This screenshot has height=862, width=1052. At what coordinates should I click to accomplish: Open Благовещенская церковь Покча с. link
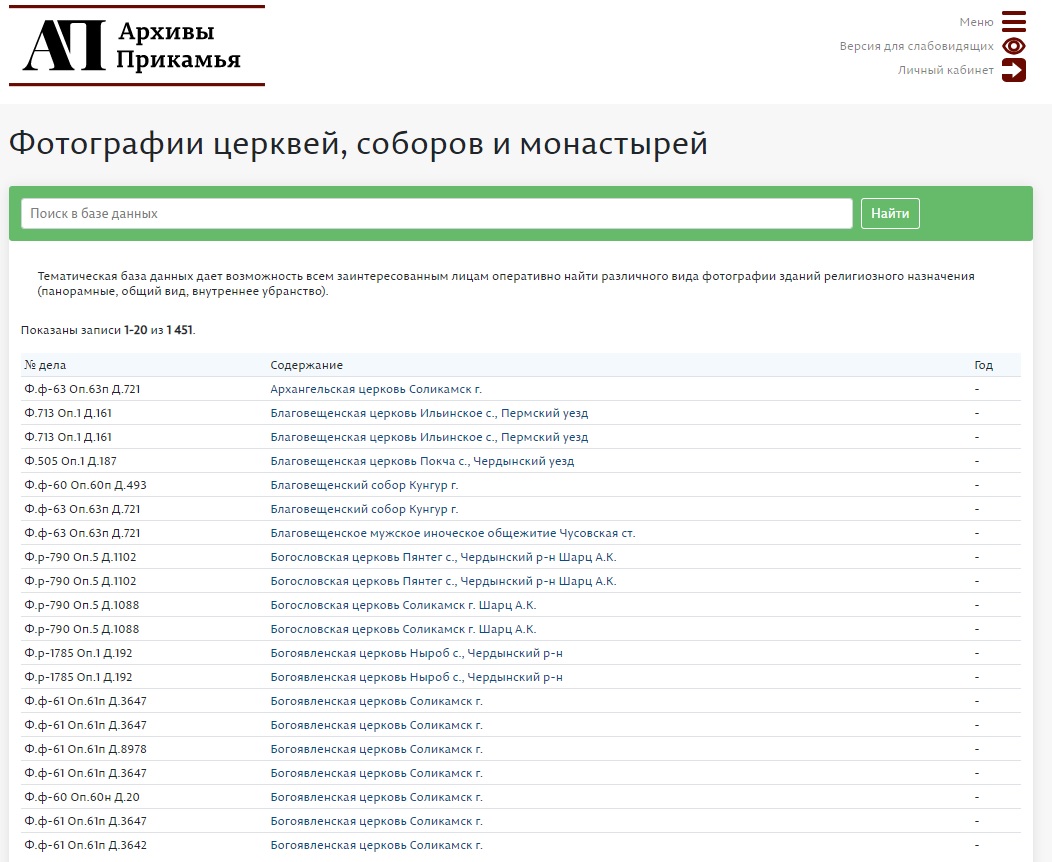point(422,461)
